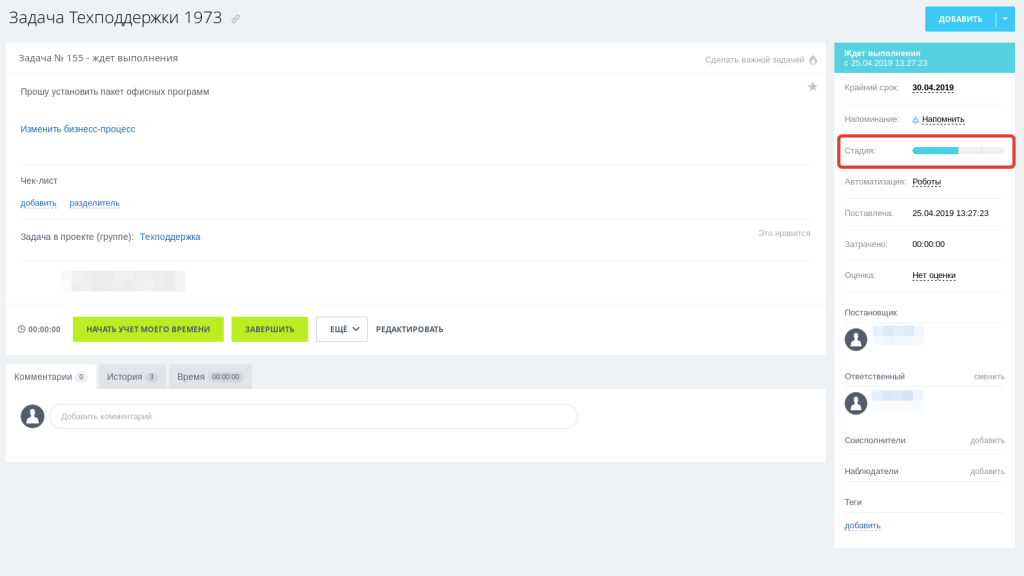The image size is (1024, 576).
Task: Click the Ждет выполнения status header
Action: [x=924, y=57]
